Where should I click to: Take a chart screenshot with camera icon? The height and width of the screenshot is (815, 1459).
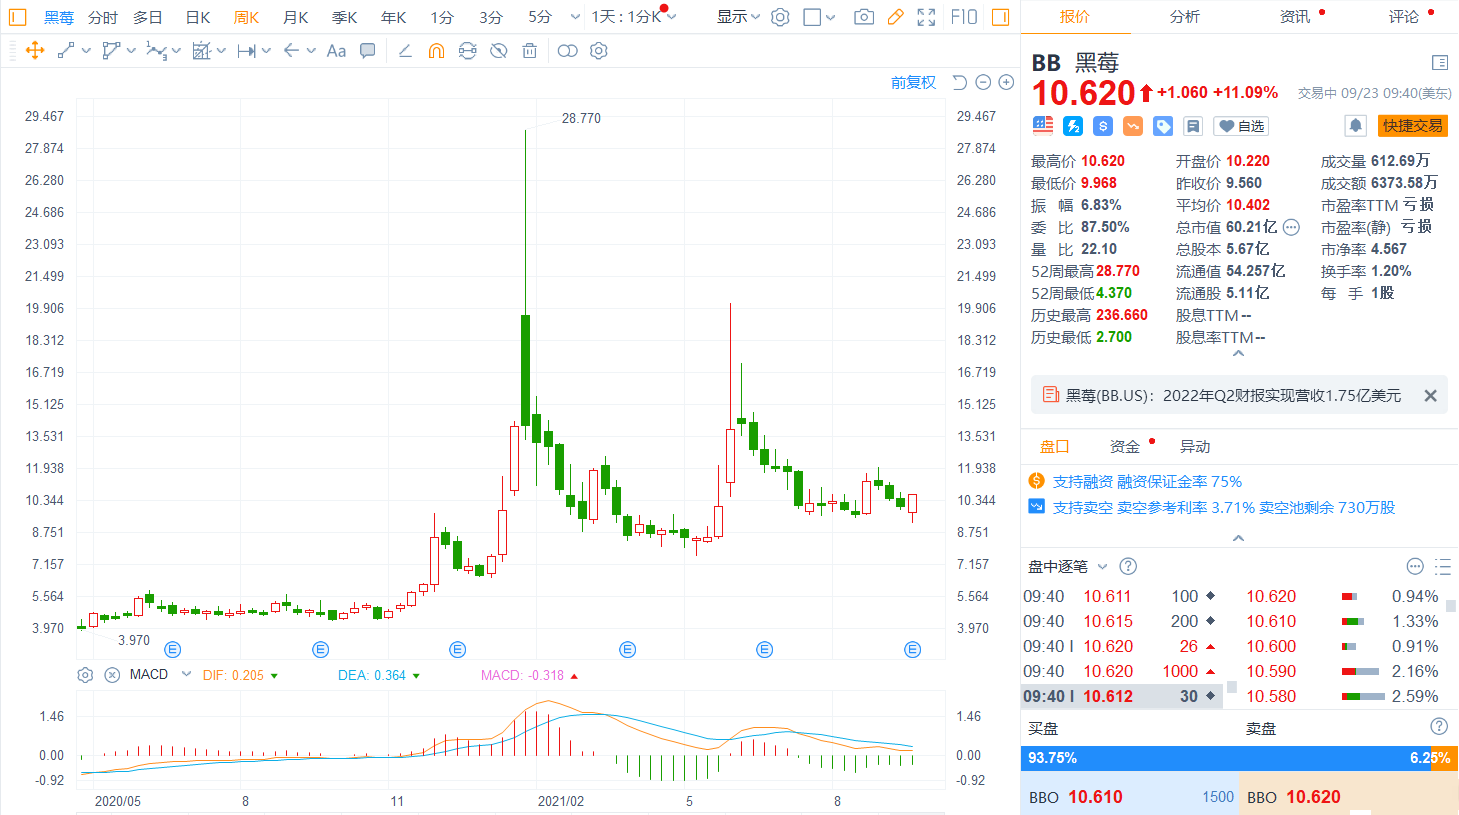[x=864, y=17]
